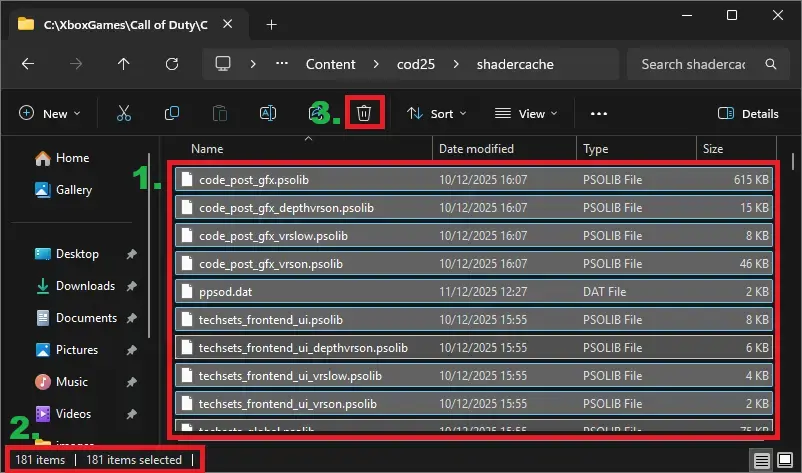802x473 pixels.
Task: Expand hidden breadcrumb path ellipsis
Action: pos(282,64)
